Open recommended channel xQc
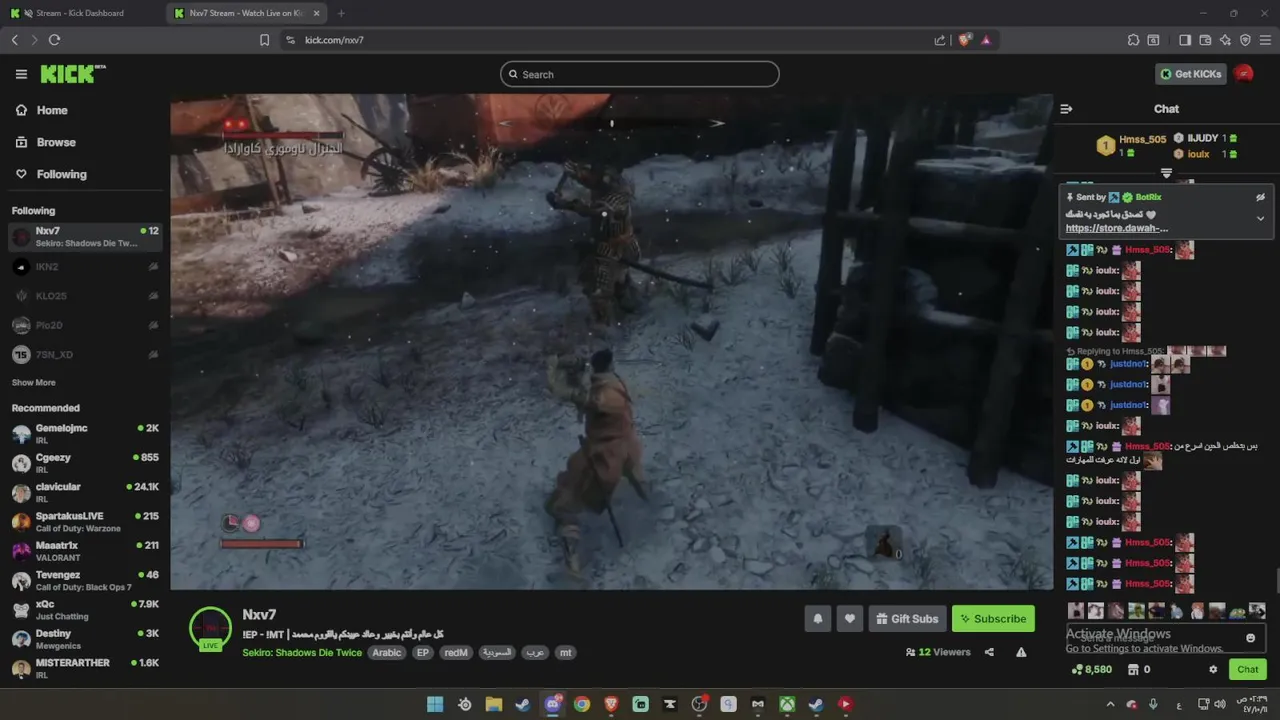 click(x=85, y=610)
